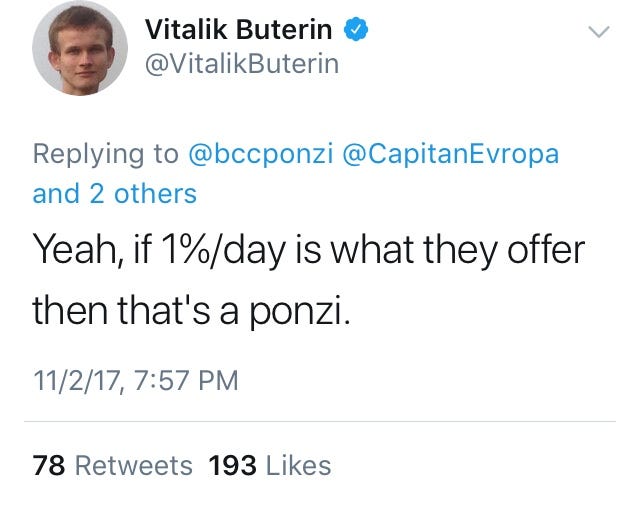Click the blue verified badge icon
Screen dimensions: 640x505
coord(357,30)
